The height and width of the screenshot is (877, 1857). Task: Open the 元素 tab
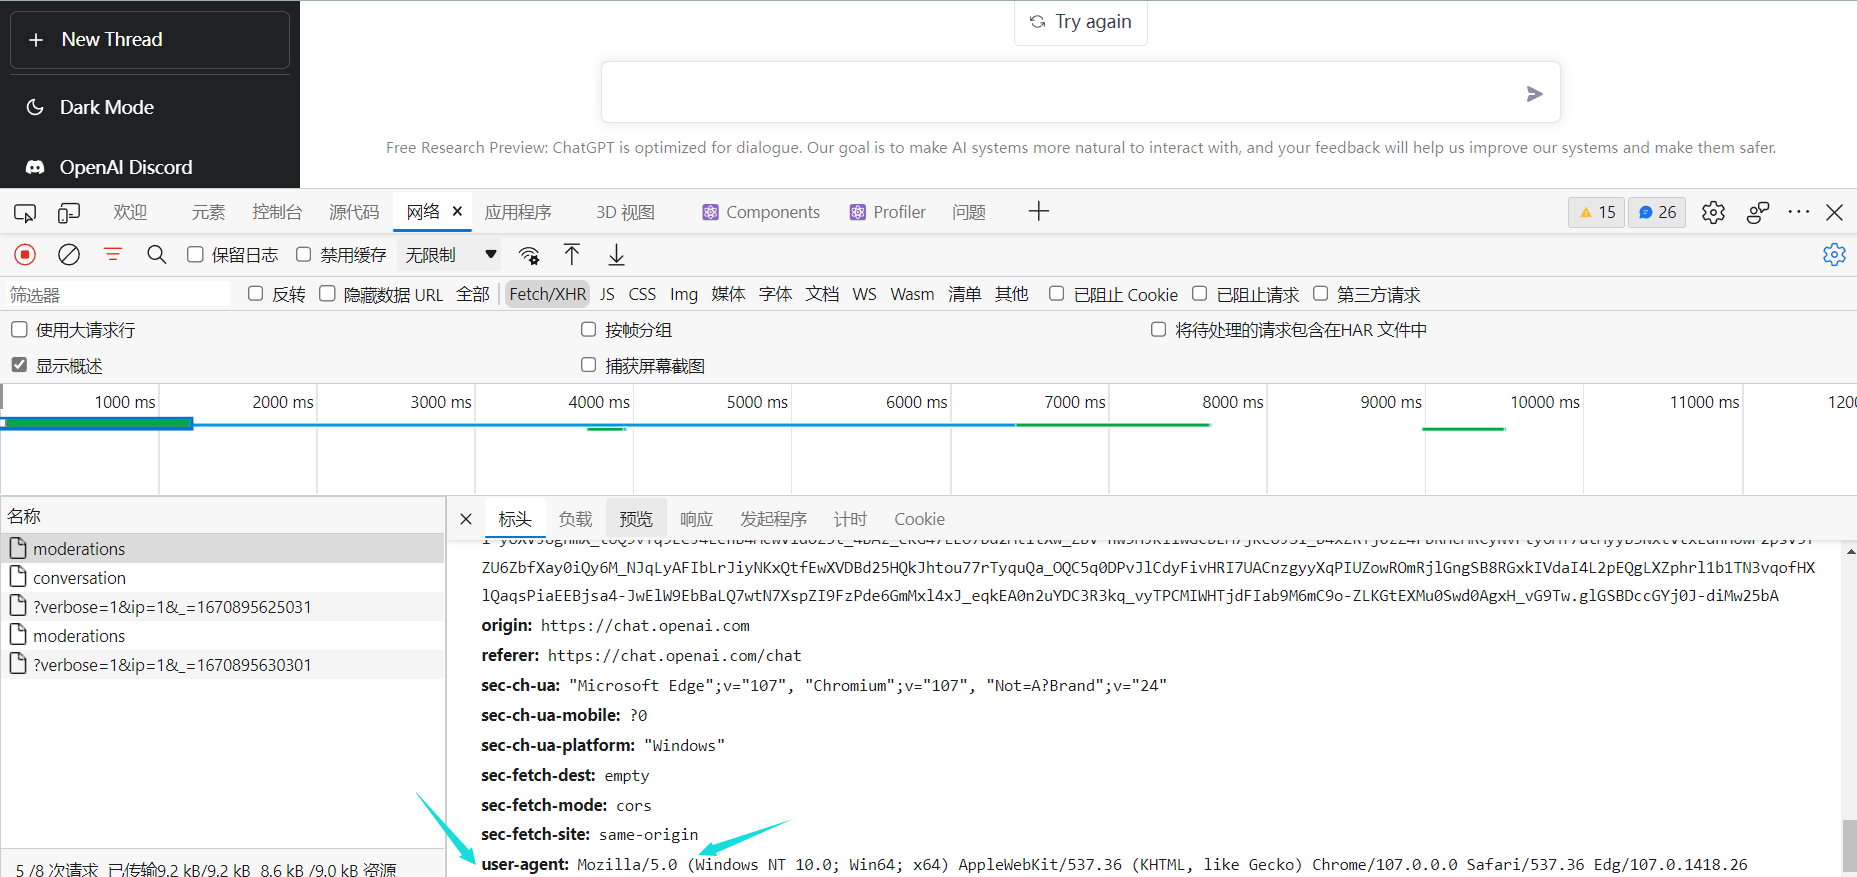[x=208, y=212]
